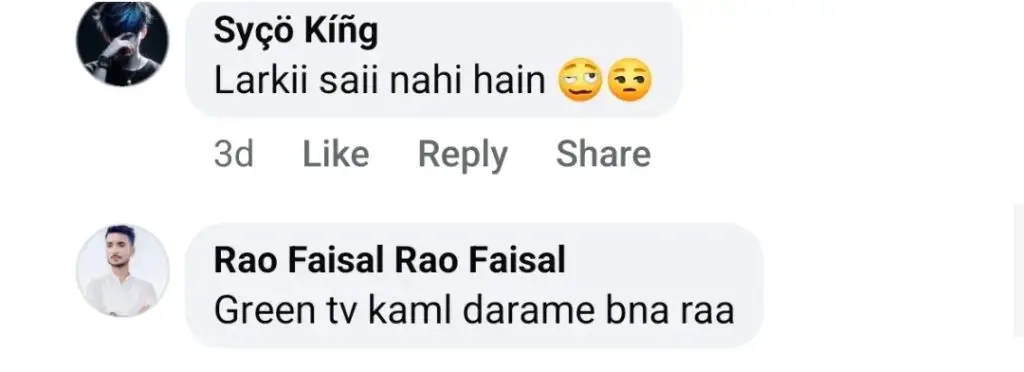The width and height of the screenshot is (1024, 372).
Task: Click the unamused face emoji
Action: pos(630,80)
